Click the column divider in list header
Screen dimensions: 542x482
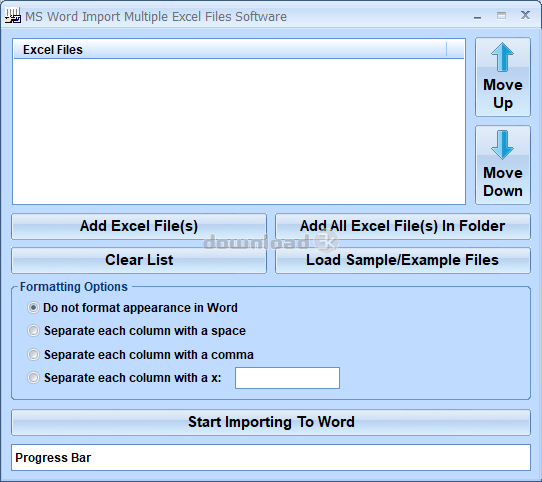[x=446, y=49]
